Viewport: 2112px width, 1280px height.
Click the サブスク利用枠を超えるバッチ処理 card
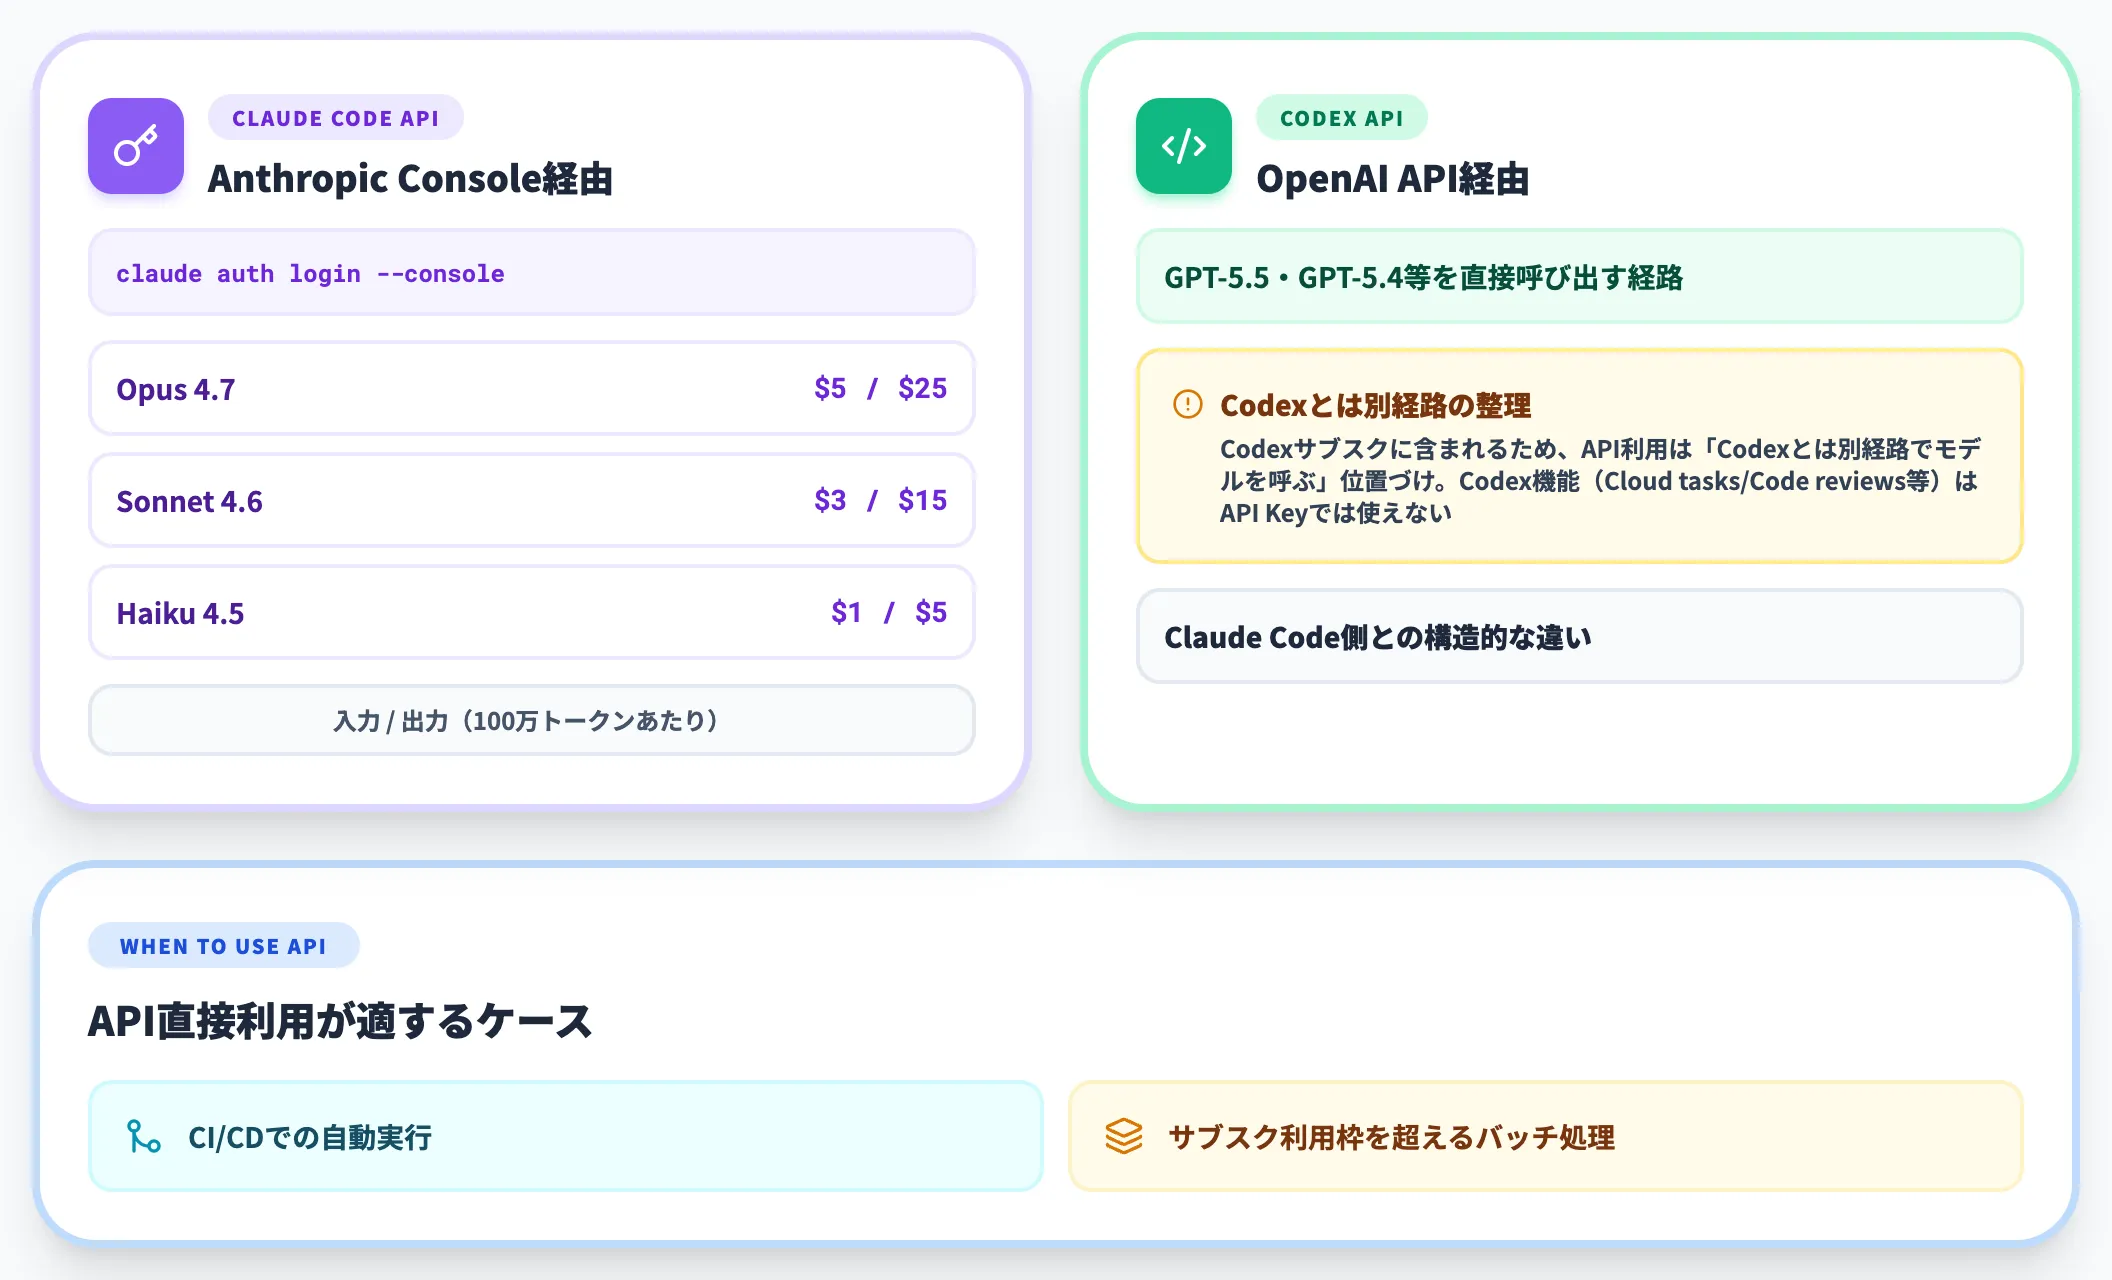(x=1546, y=1136)
